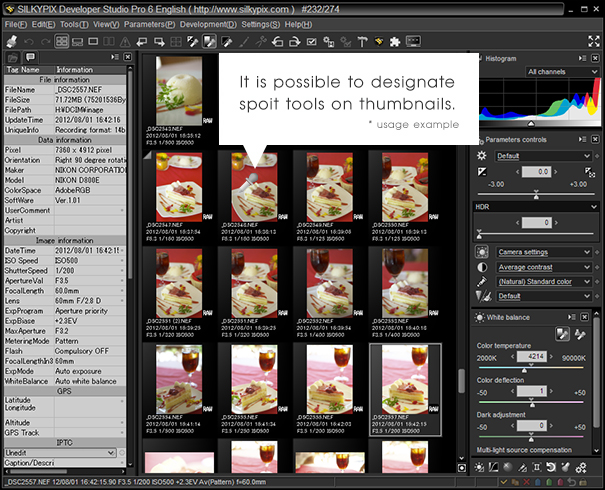Select thumbnail _DSC2557.NEF
The width and height of the screenshot is (605, 490).
[405, 390]
